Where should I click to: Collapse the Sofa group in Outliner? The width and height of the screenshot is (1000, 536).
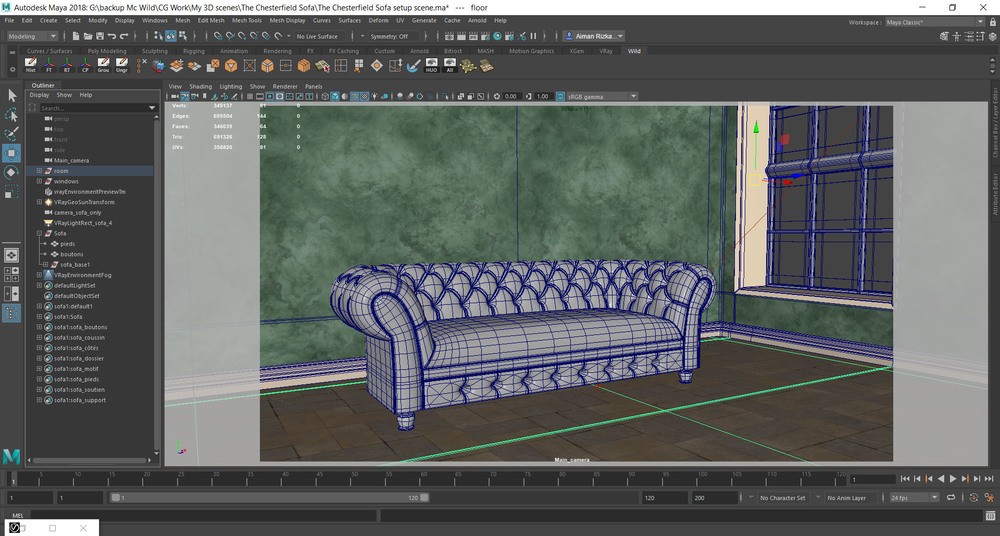pos(39,234)
